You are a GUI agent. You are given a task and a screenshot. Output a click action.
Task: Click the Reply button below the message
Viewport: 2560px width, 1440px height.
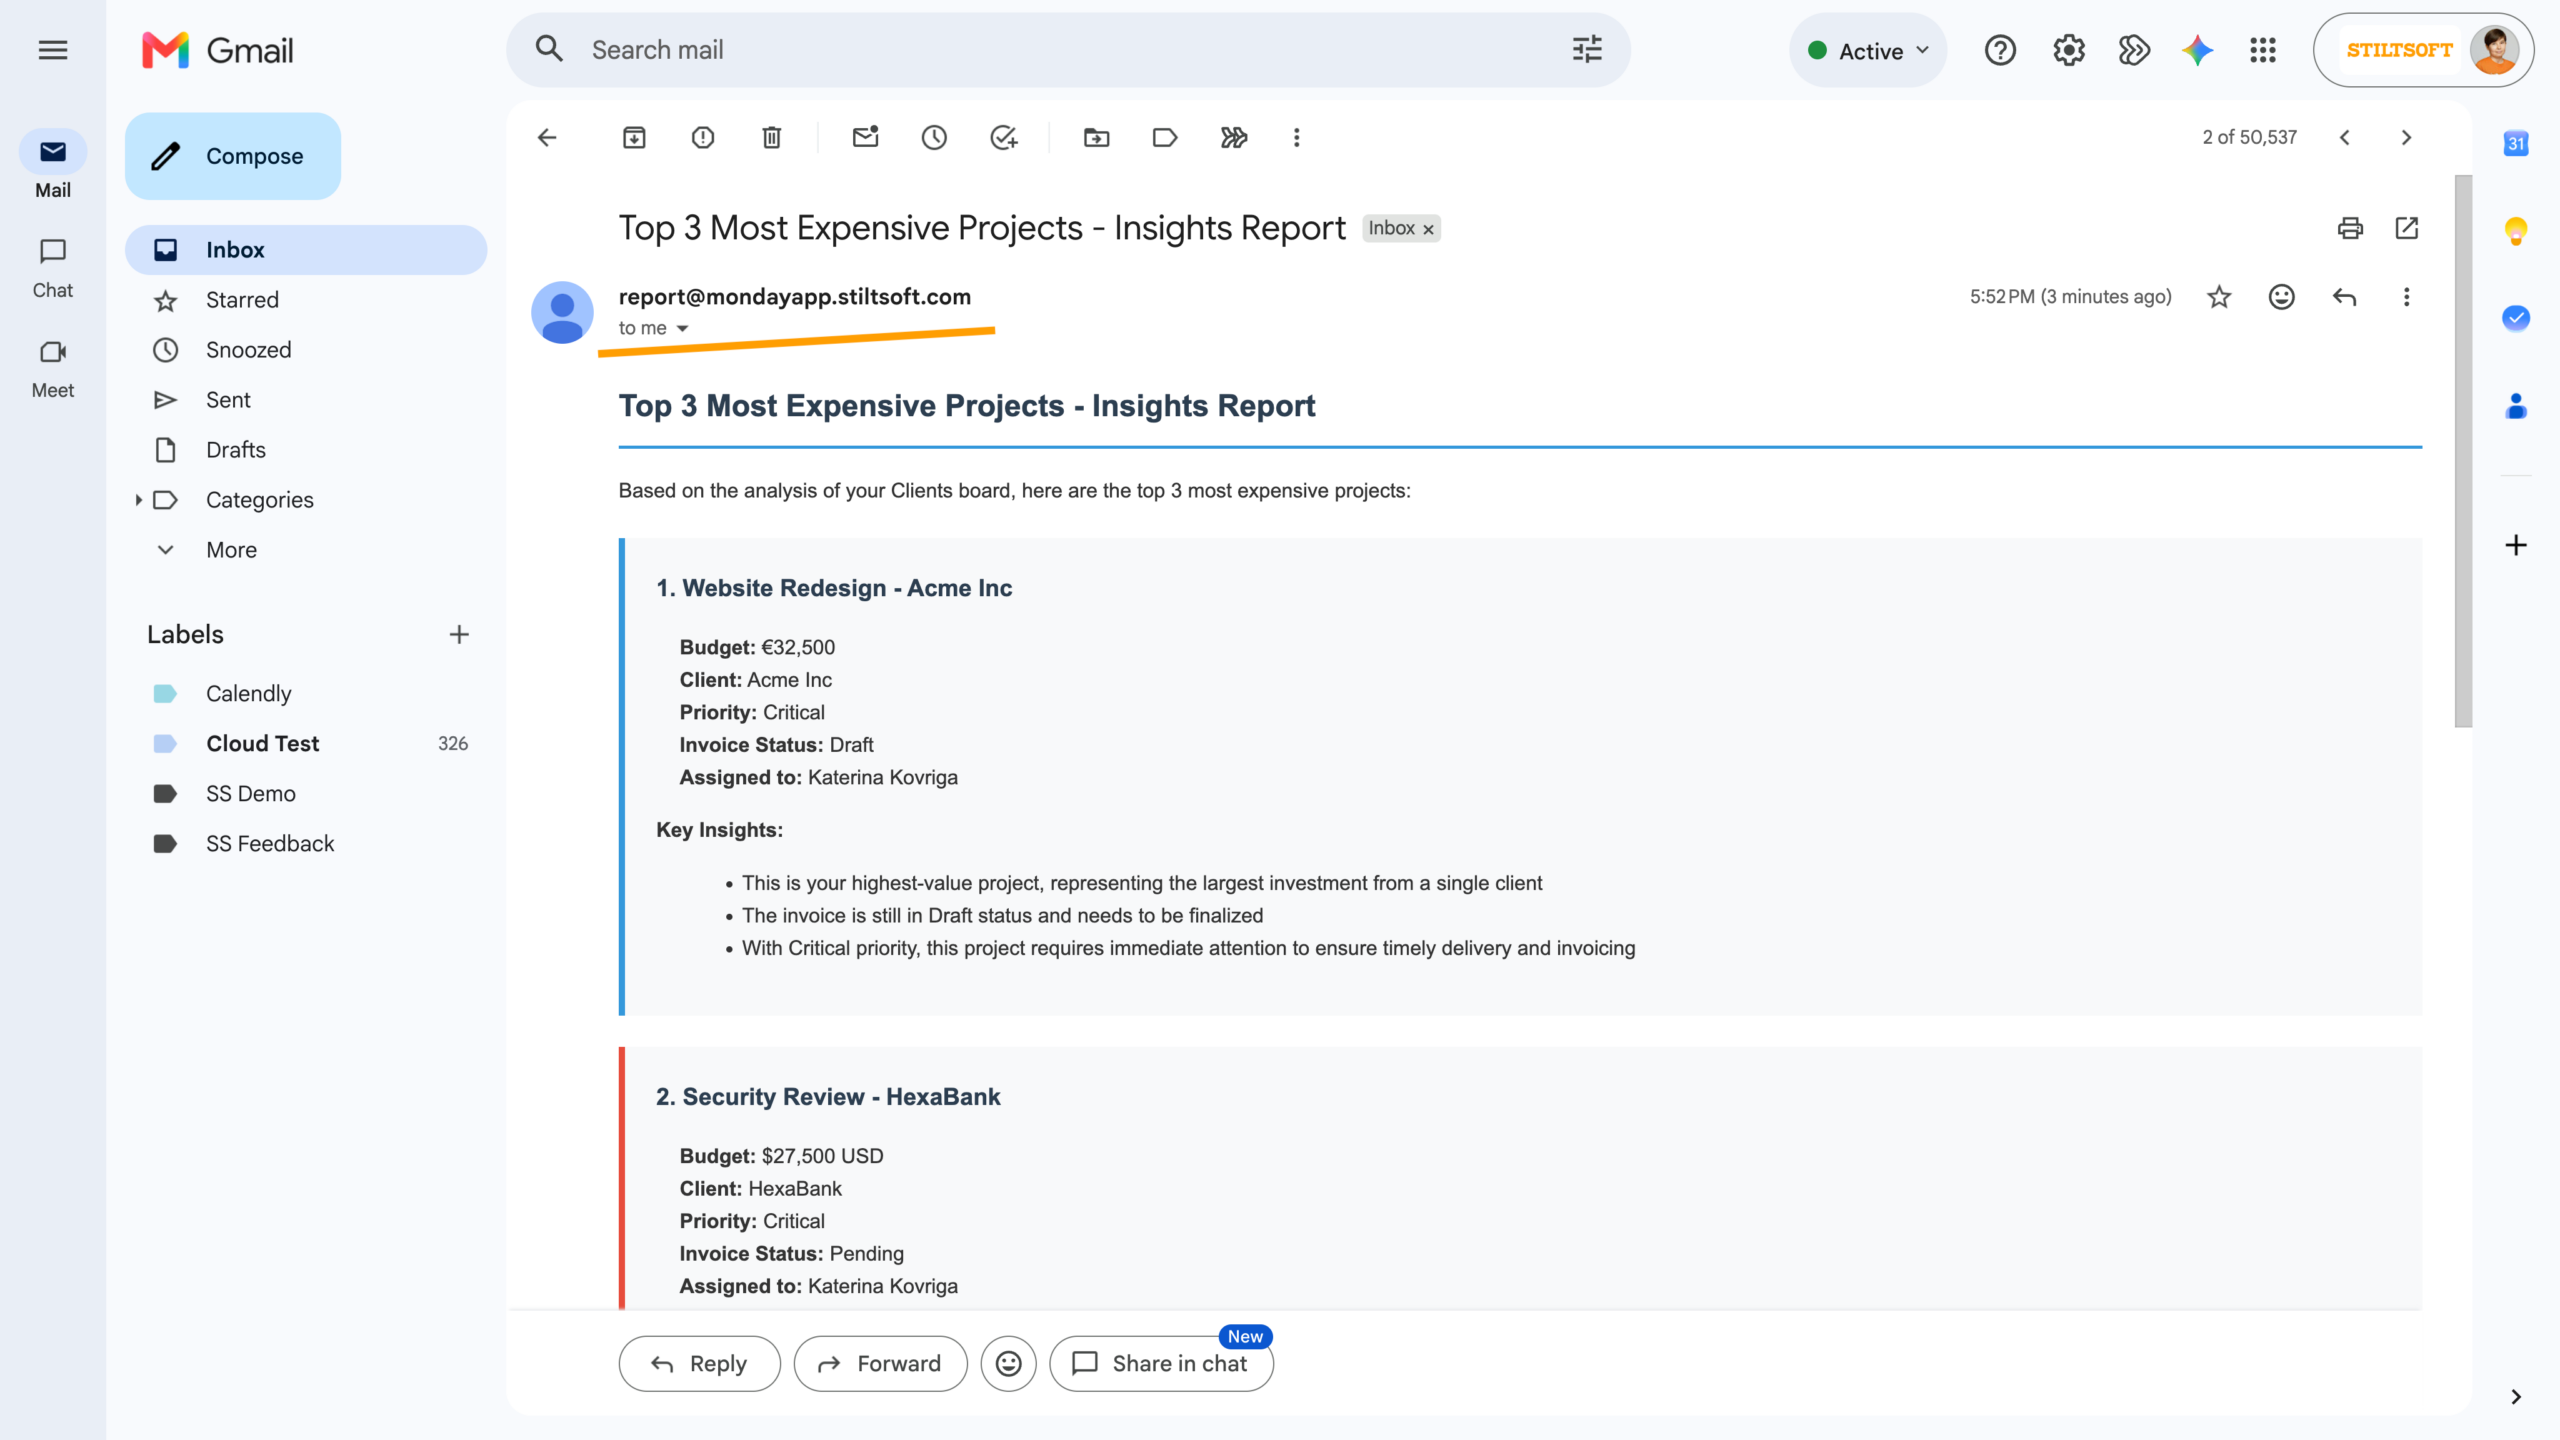point(699,1363)
